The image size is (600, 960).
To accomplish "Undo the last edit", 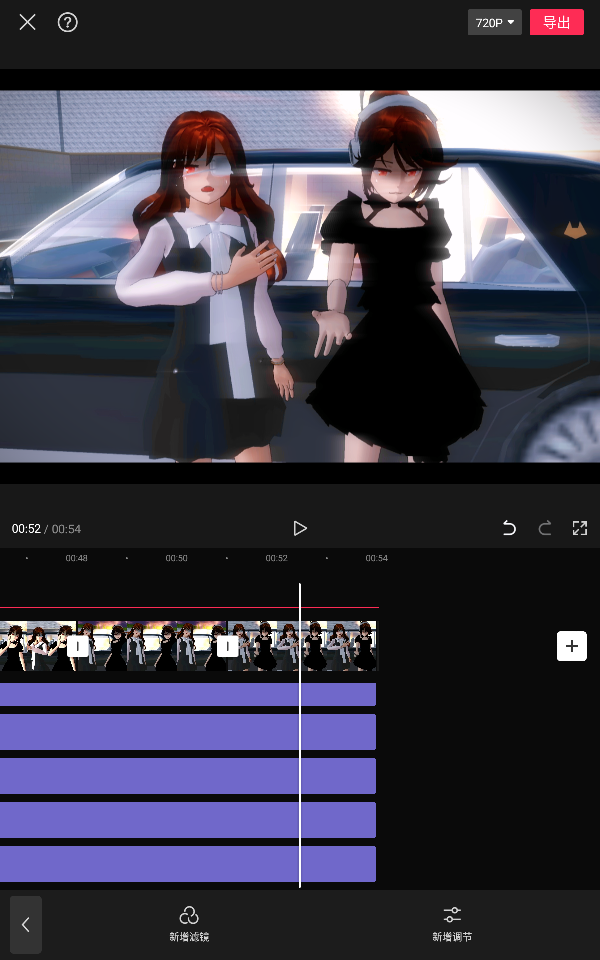I will pos(509,528).
